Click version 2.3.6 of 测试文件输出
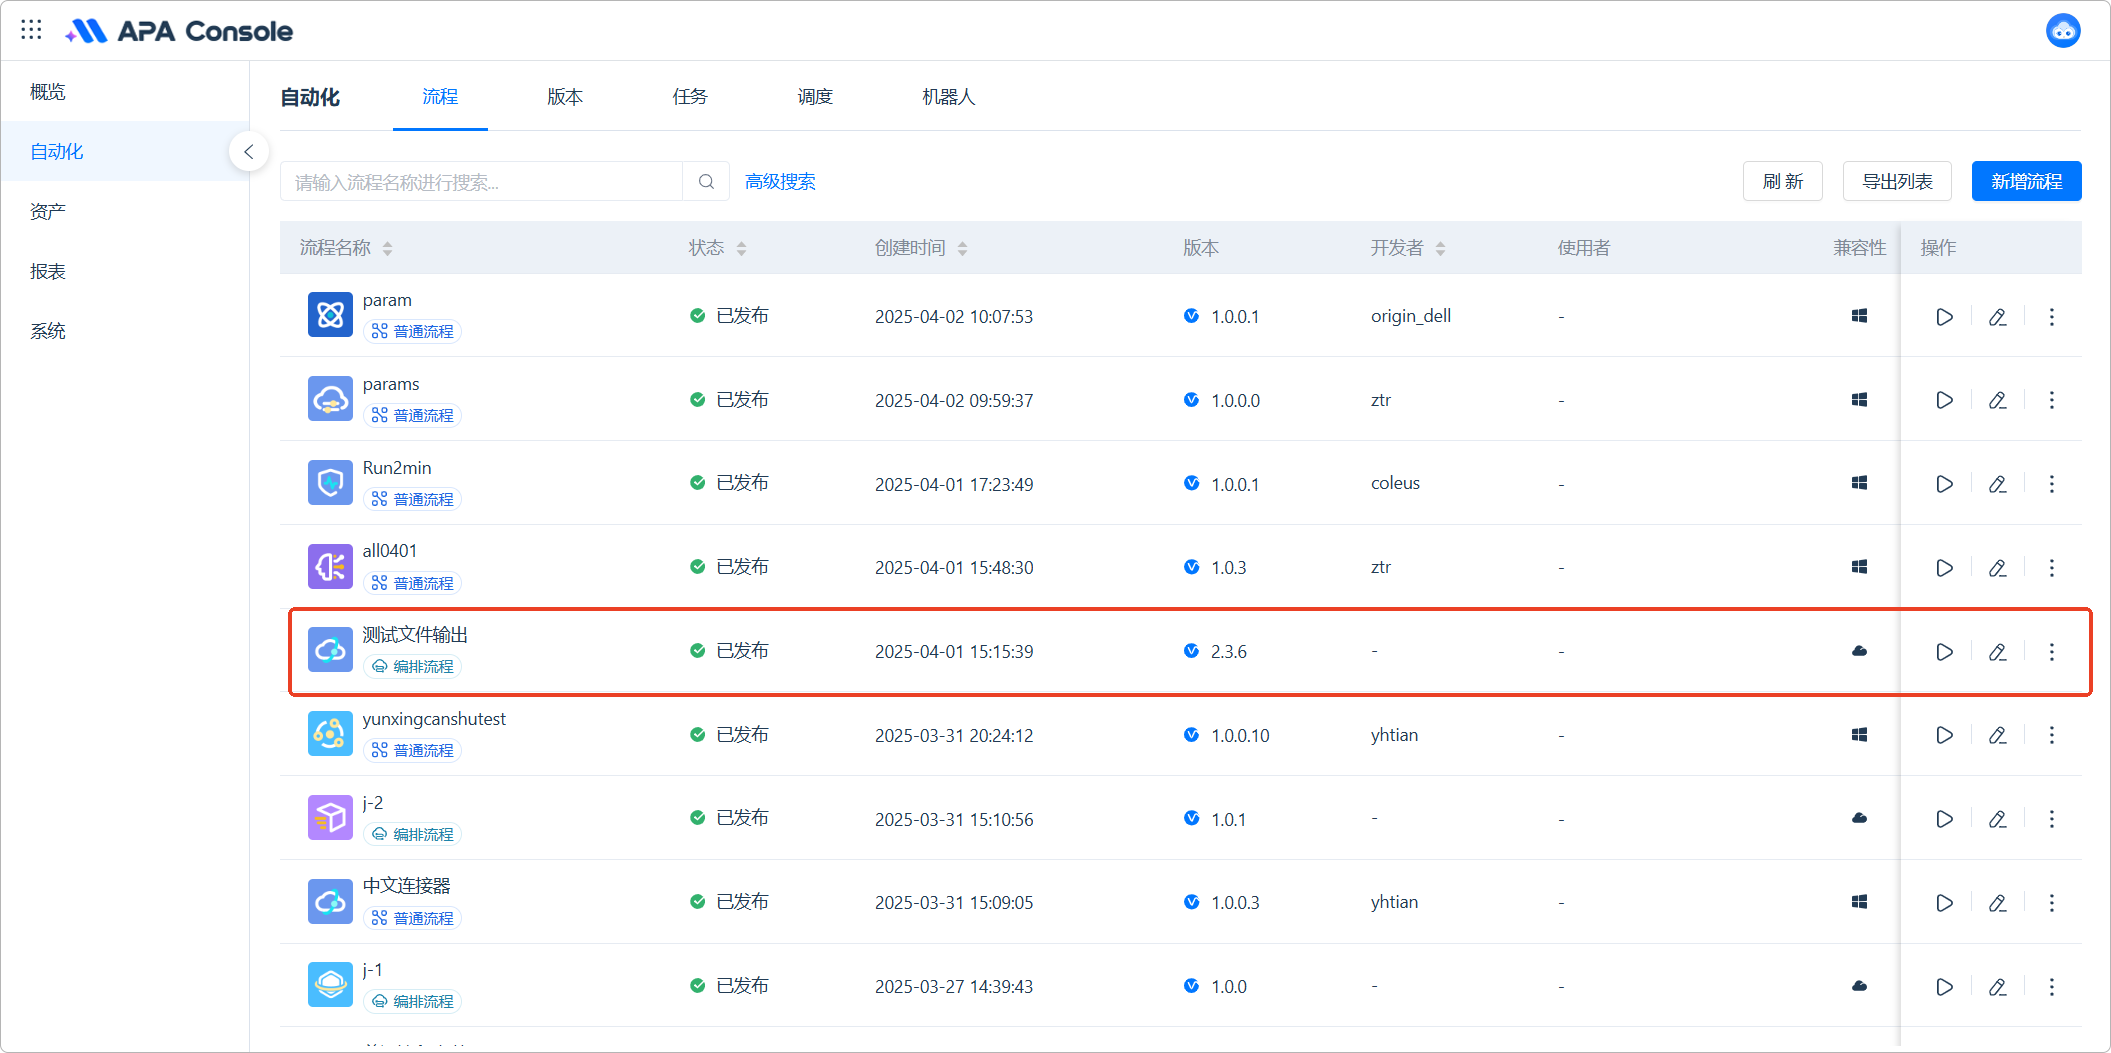 [1228, 652]
